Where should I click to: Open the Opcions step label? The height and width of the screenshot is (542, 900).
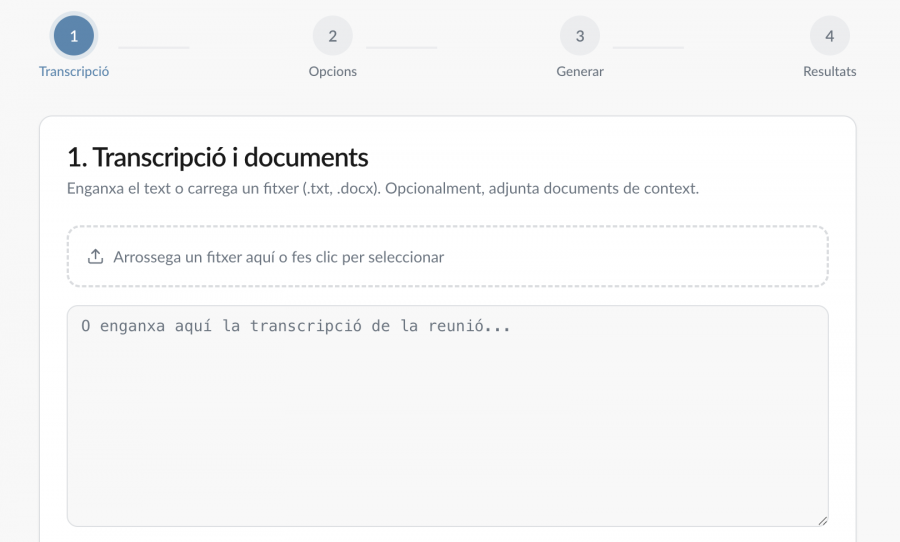[332, 72]
